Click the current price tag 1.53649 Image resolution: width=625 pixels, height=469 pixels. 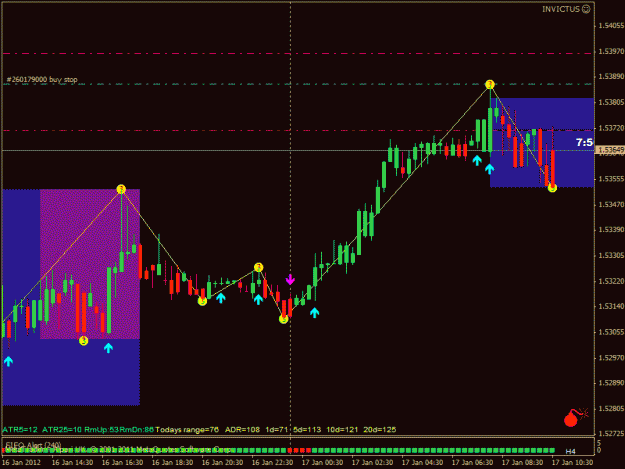pyautogui.click(x=609, y=150)
